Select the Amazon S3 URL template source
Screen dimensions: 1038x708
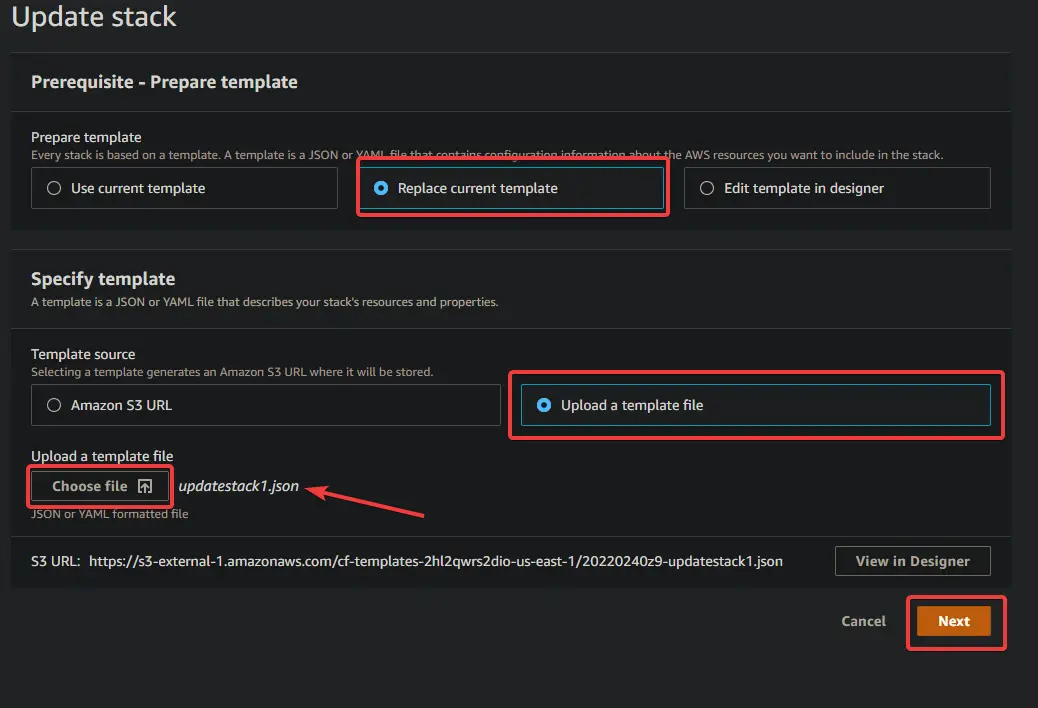click(53, 405)
